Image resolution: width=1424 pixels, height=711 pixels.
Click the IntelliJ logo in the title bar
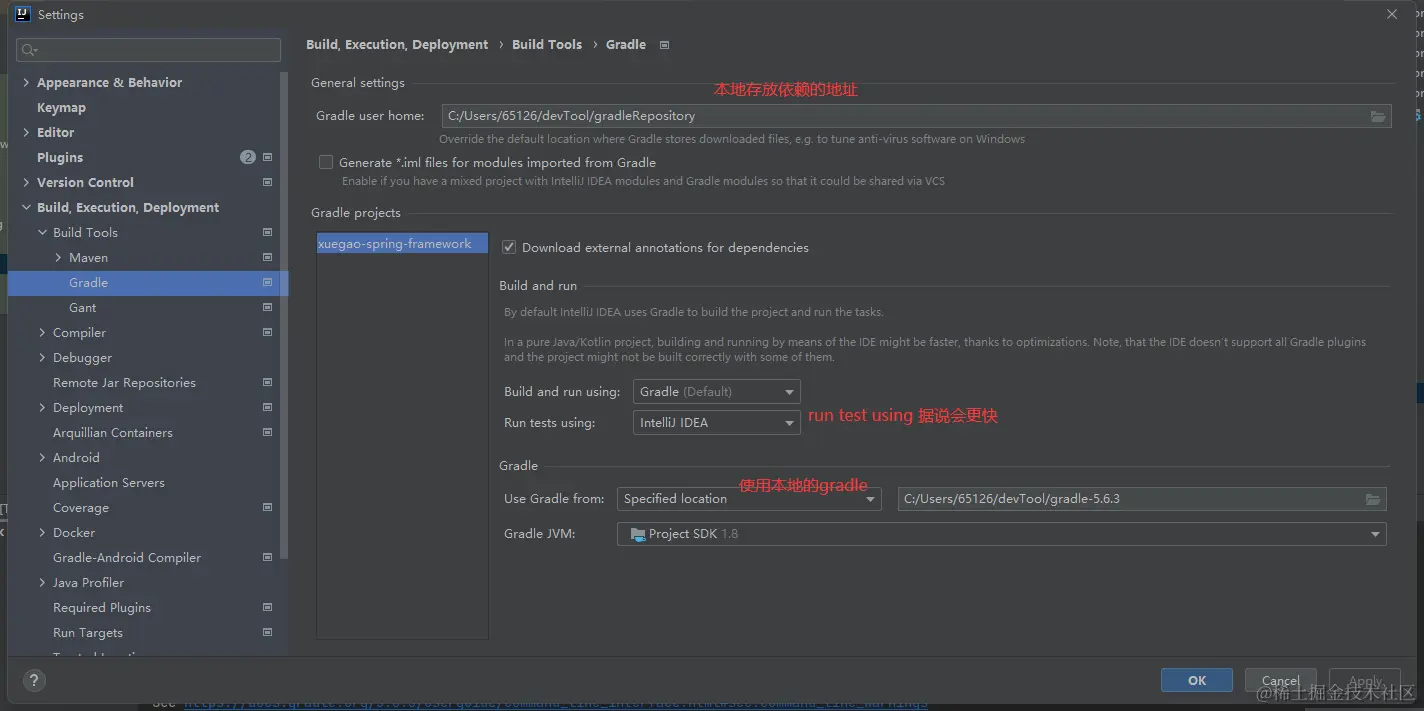tap(23, 14)
